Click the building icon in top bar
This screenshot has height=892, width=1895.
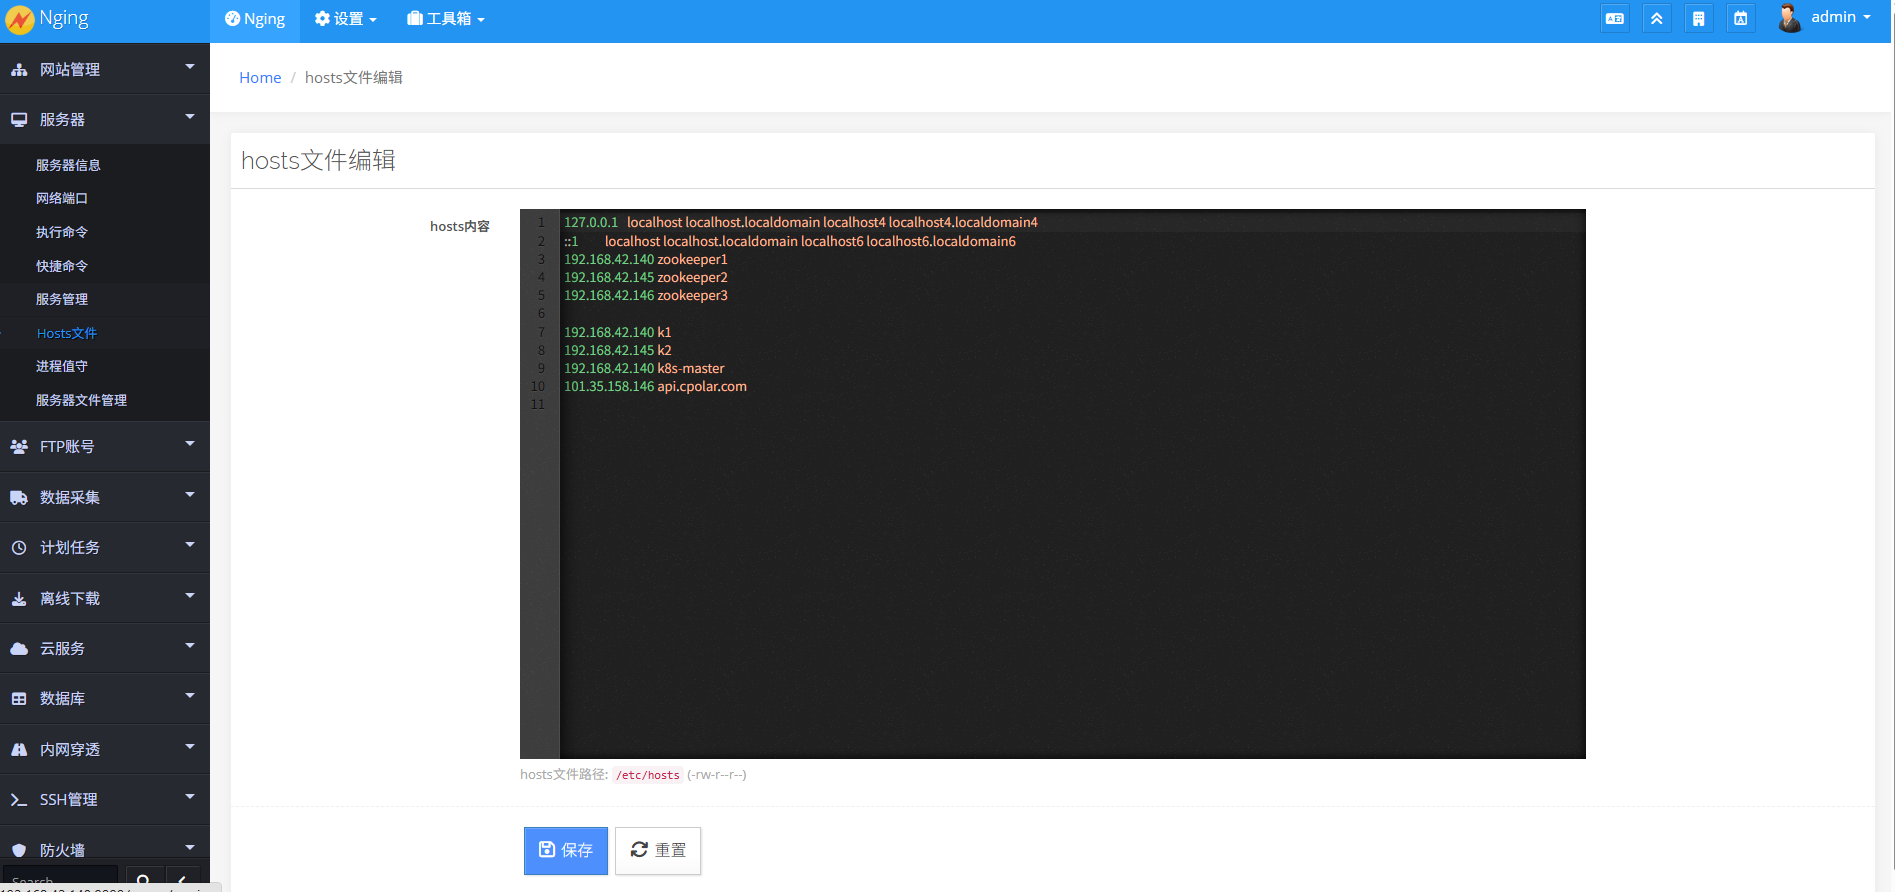click(1698, 19)
